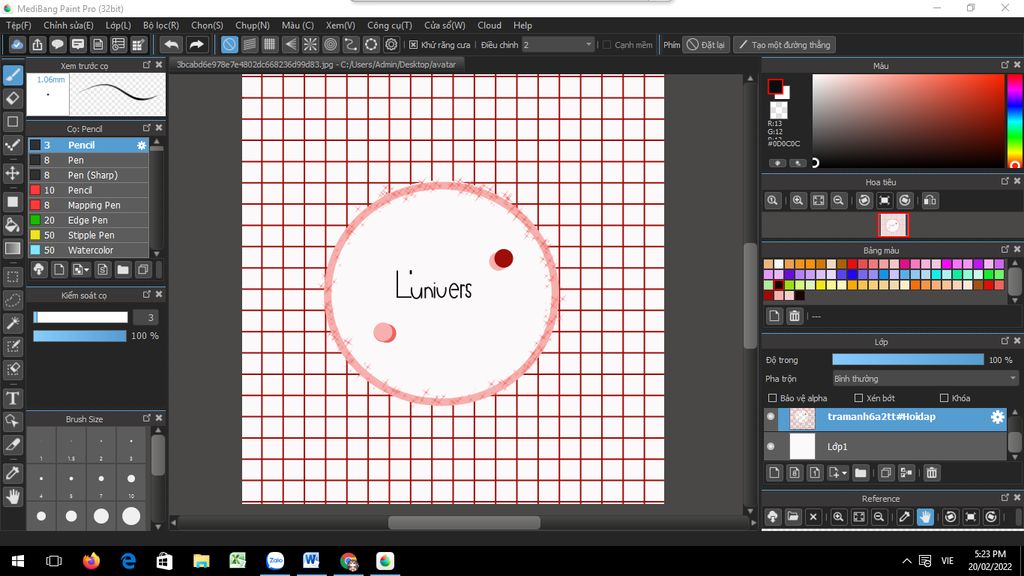Open the add layer dropdown arrow
The image size is (1024, 576).
tap(844, 473)
